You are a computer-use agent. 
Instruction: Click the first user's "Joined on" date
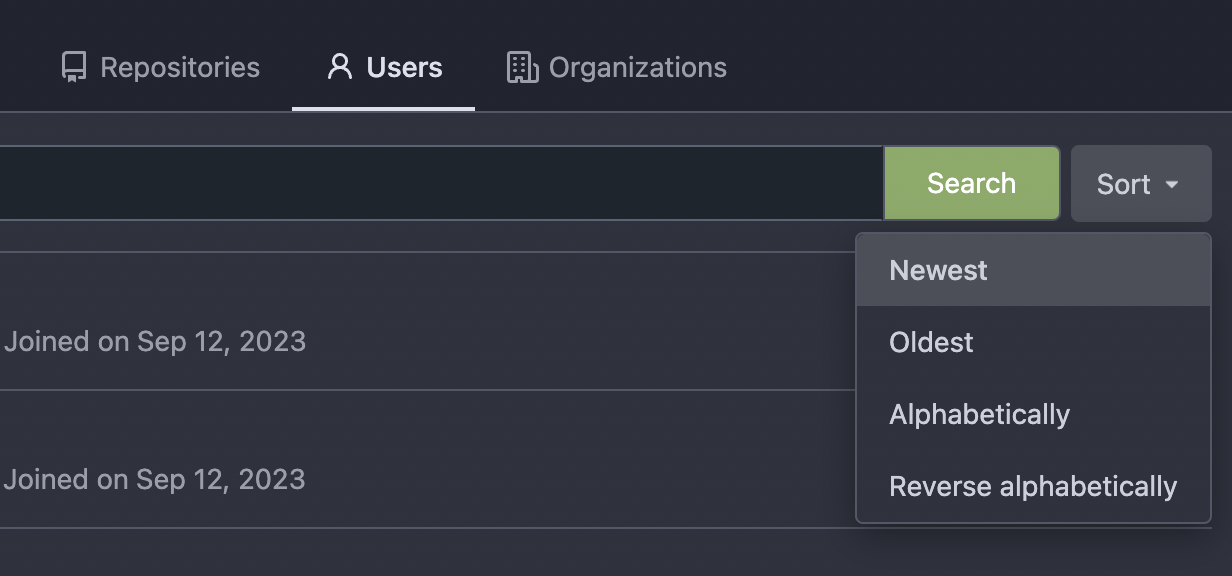[x=155, y=342]
